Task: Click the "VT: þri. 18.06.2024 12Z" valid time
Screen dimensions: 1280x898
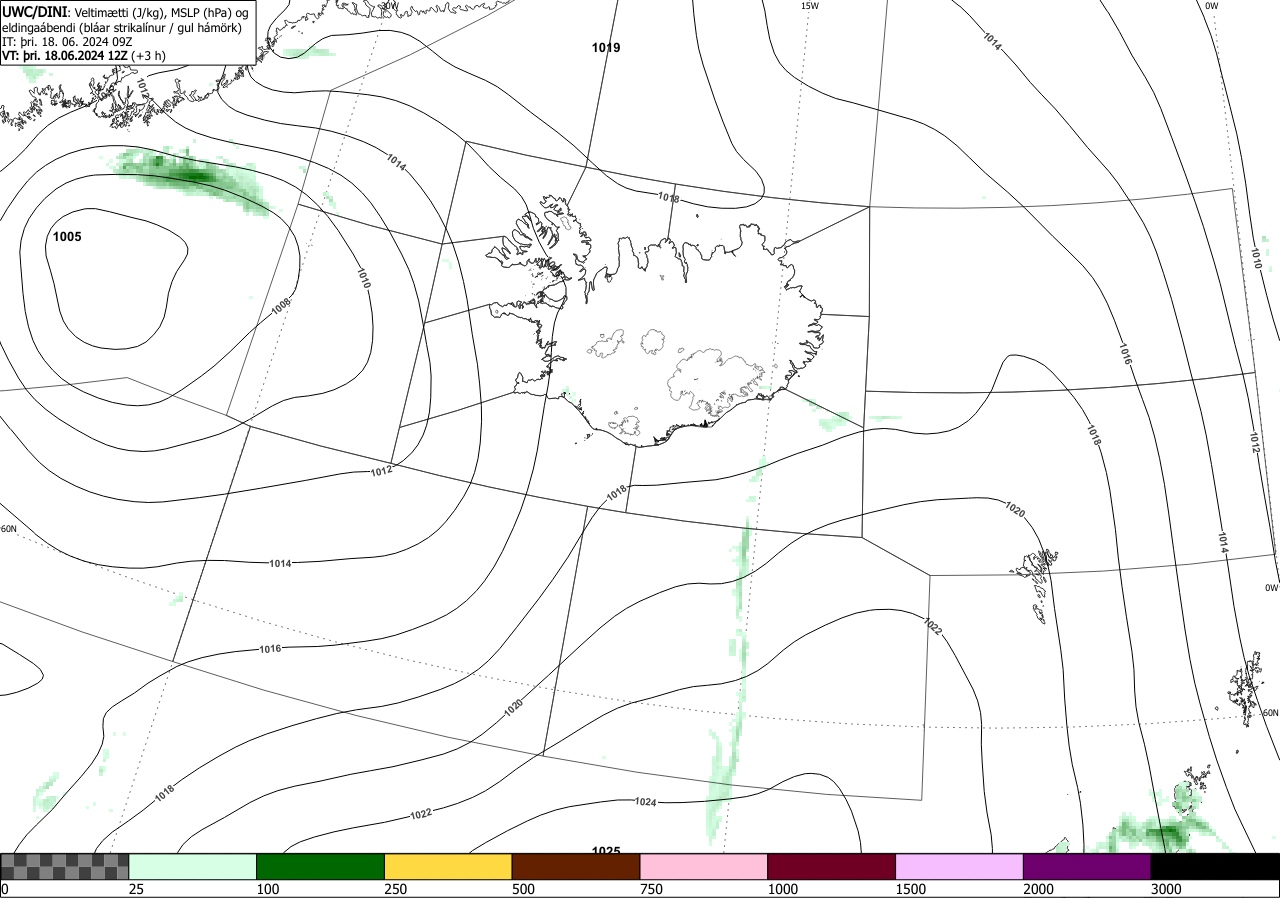Action: point(63,56)
